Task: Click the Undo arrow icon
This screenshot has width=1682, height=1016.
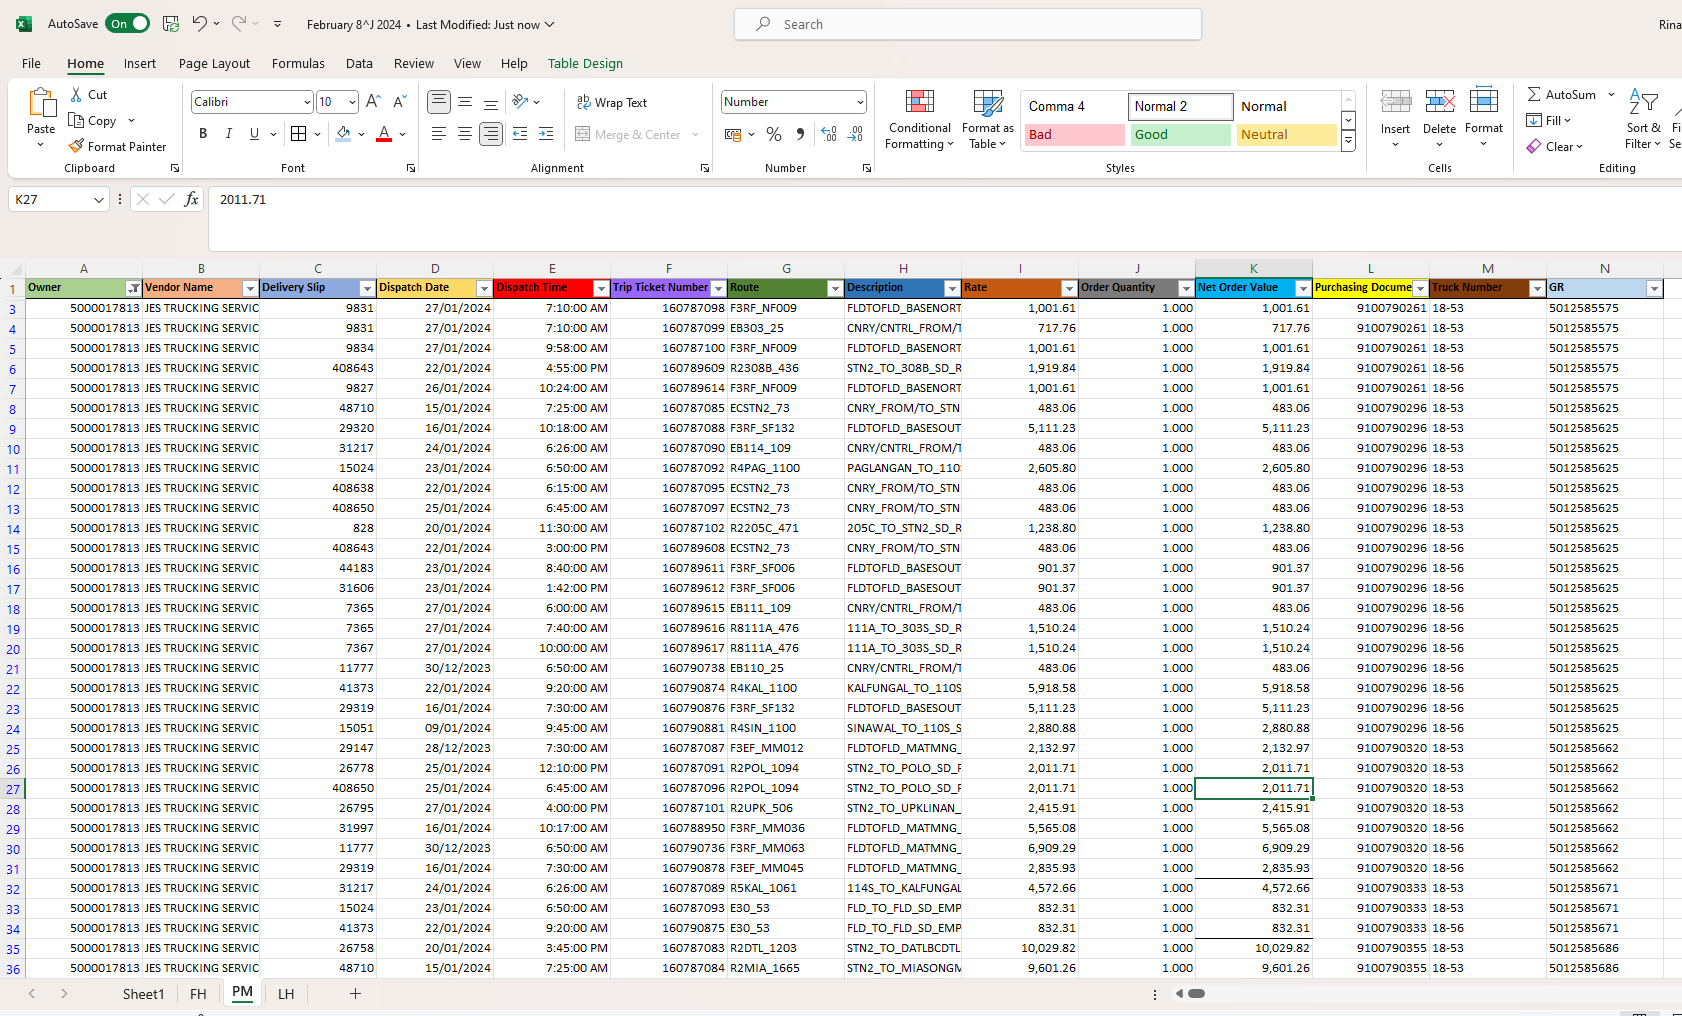Action: 199,24
